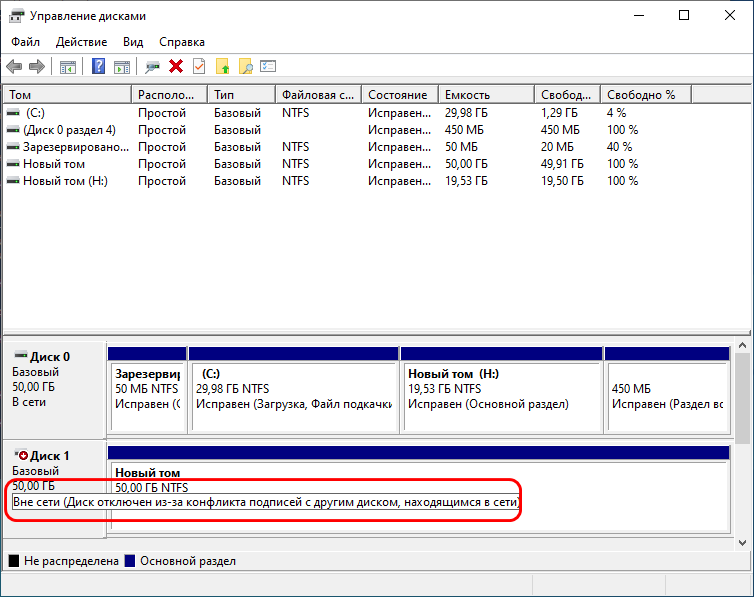754x597 pixels.
Task: Click the Forward arrow toolbar icon
Action: pyautogui.click(x=37, y=66)
